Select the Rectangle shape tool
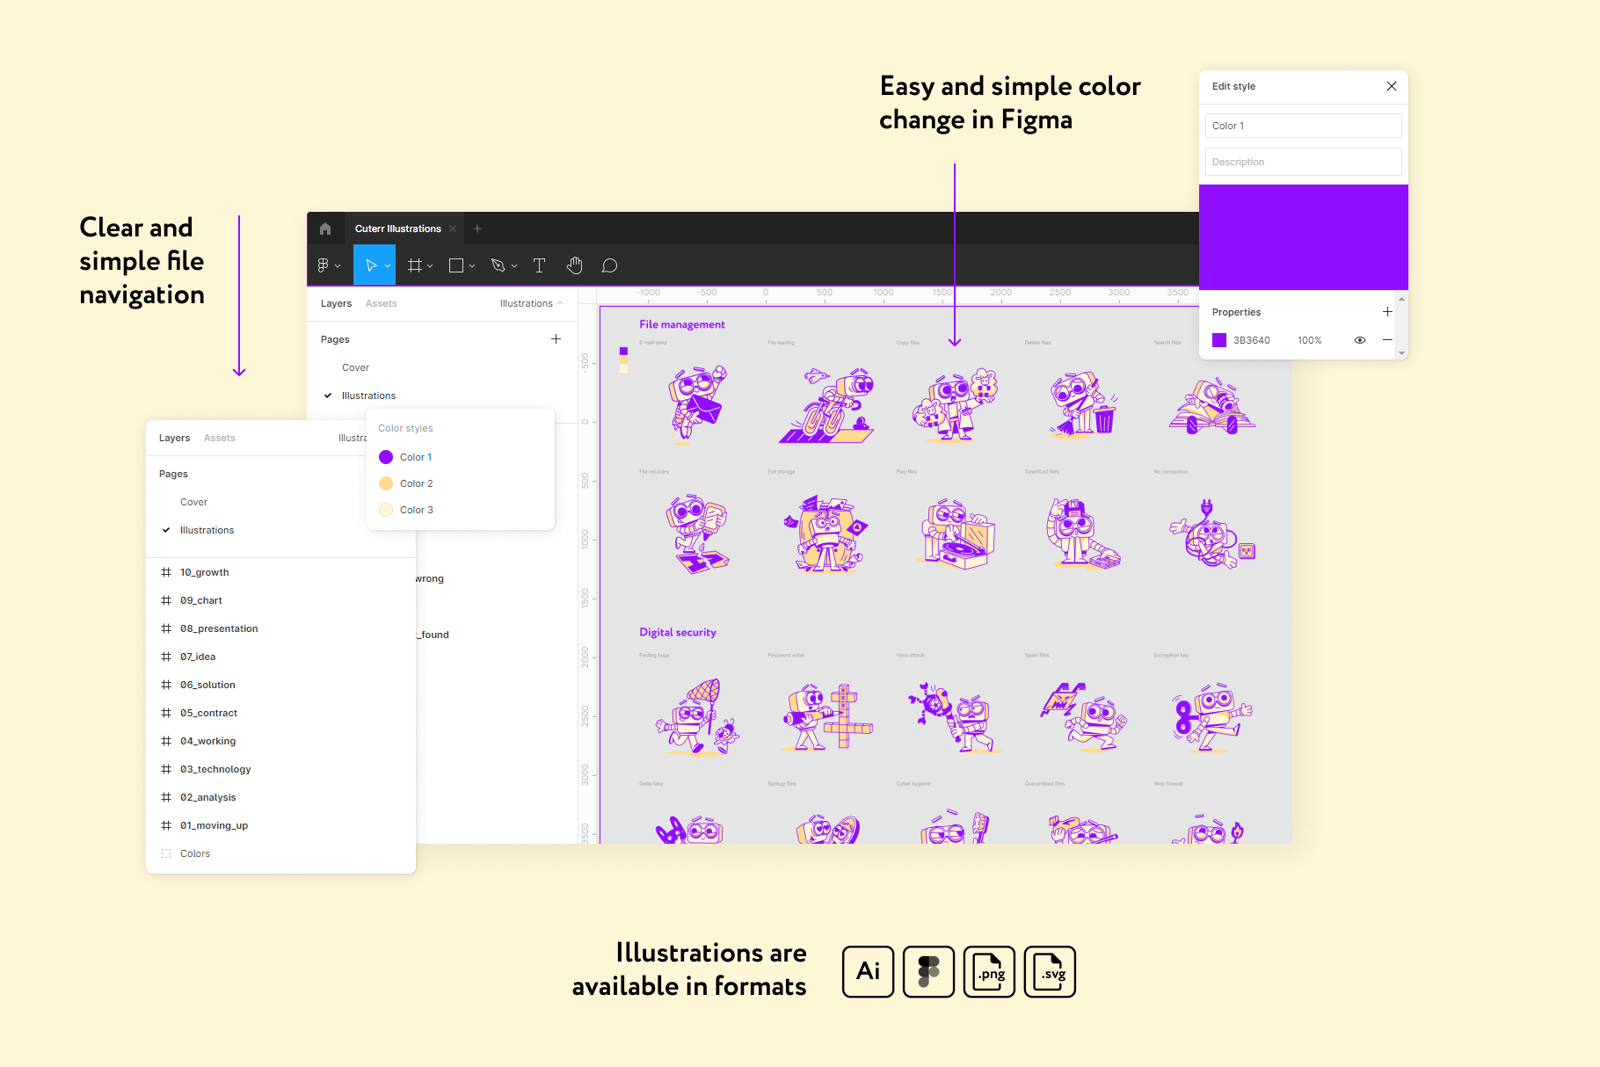This screenshot has width=1600, height=1067. 455,264
